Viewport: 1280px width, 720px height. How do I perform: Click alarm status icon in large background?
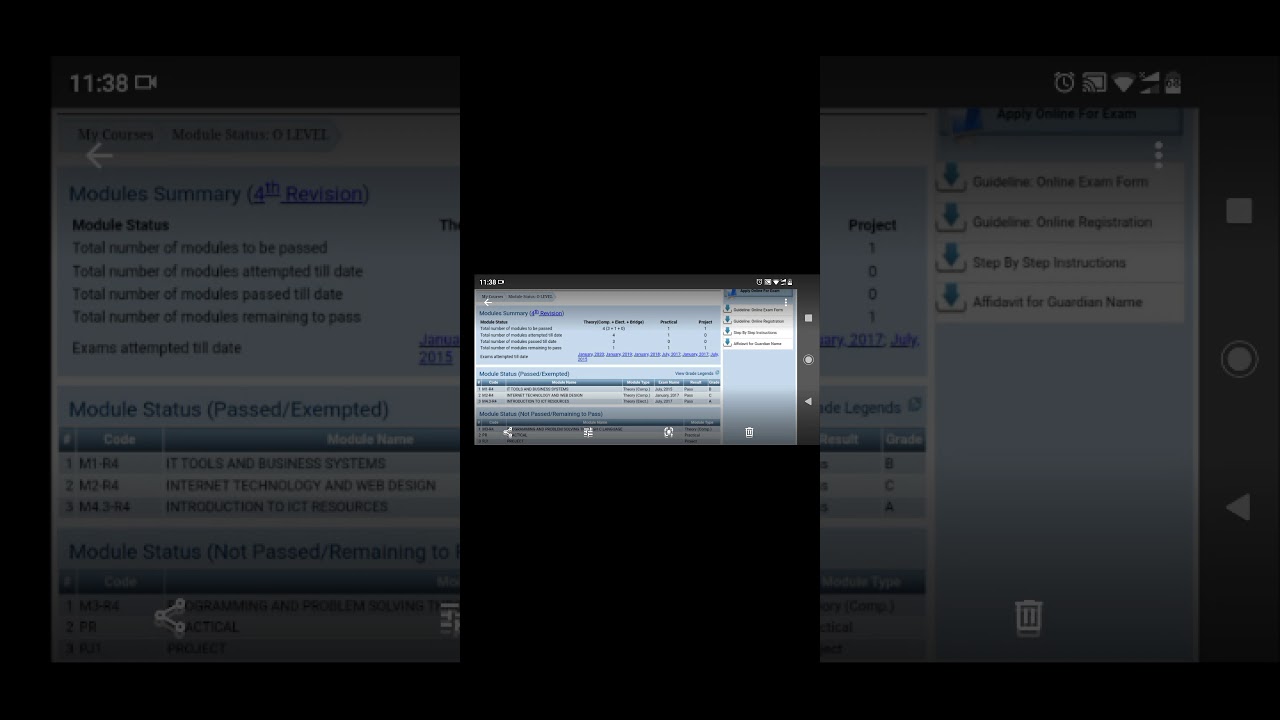(x=1064, y=83)
